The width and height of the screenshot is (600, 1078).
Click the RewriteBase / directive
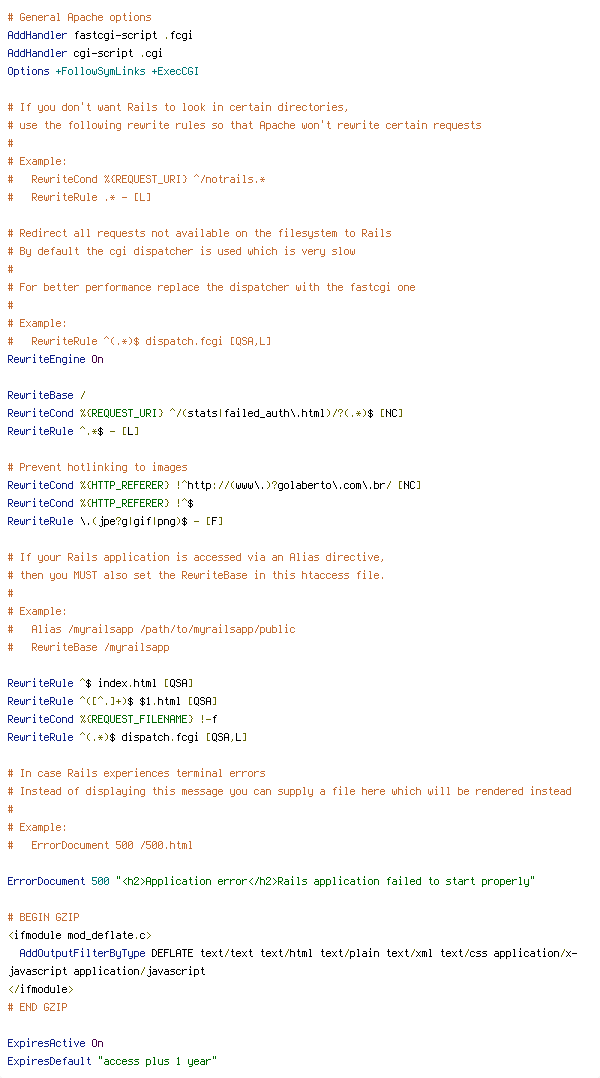click(46, 395)
